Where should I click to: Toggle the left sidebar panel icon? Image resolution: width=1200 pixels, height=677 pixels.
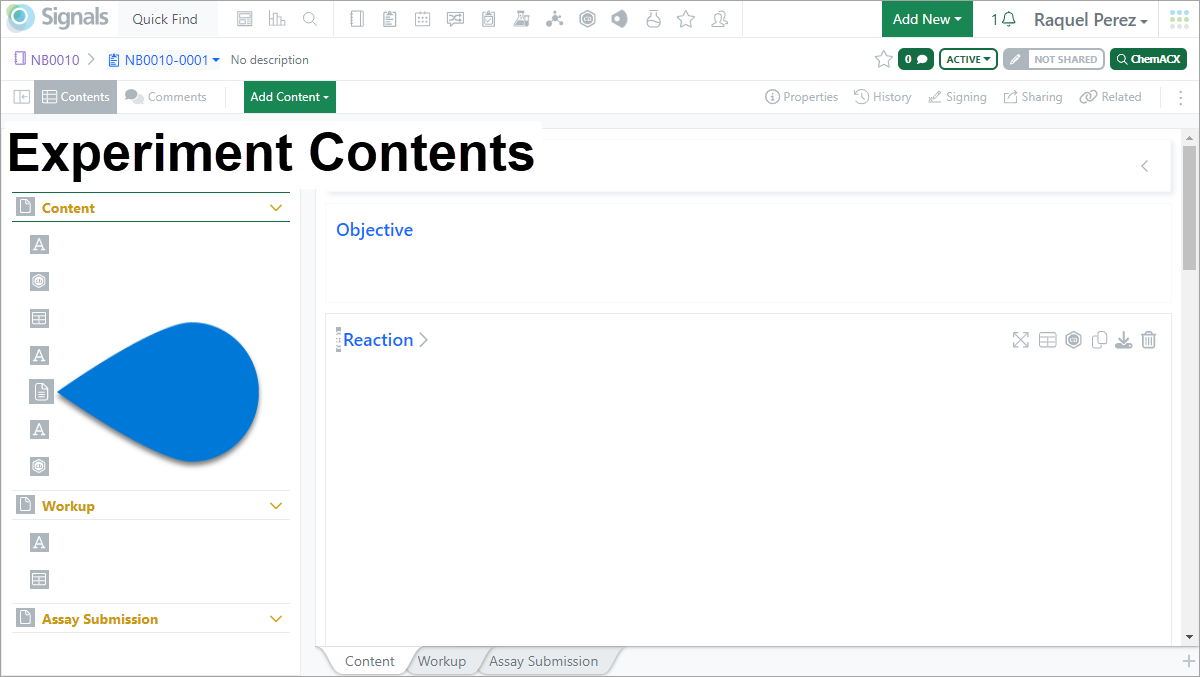tap(21, 97)
